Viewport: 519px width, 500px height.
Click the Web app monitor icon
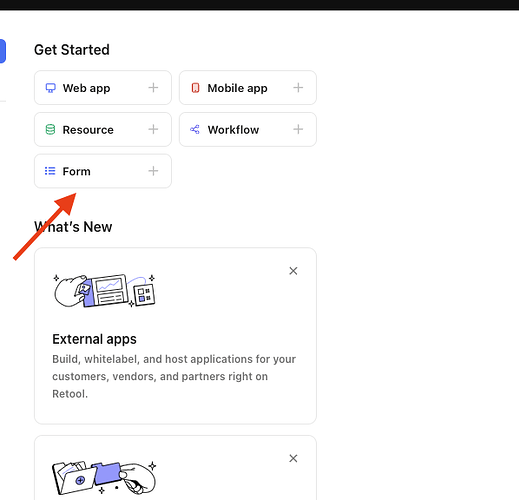(50, 88)
